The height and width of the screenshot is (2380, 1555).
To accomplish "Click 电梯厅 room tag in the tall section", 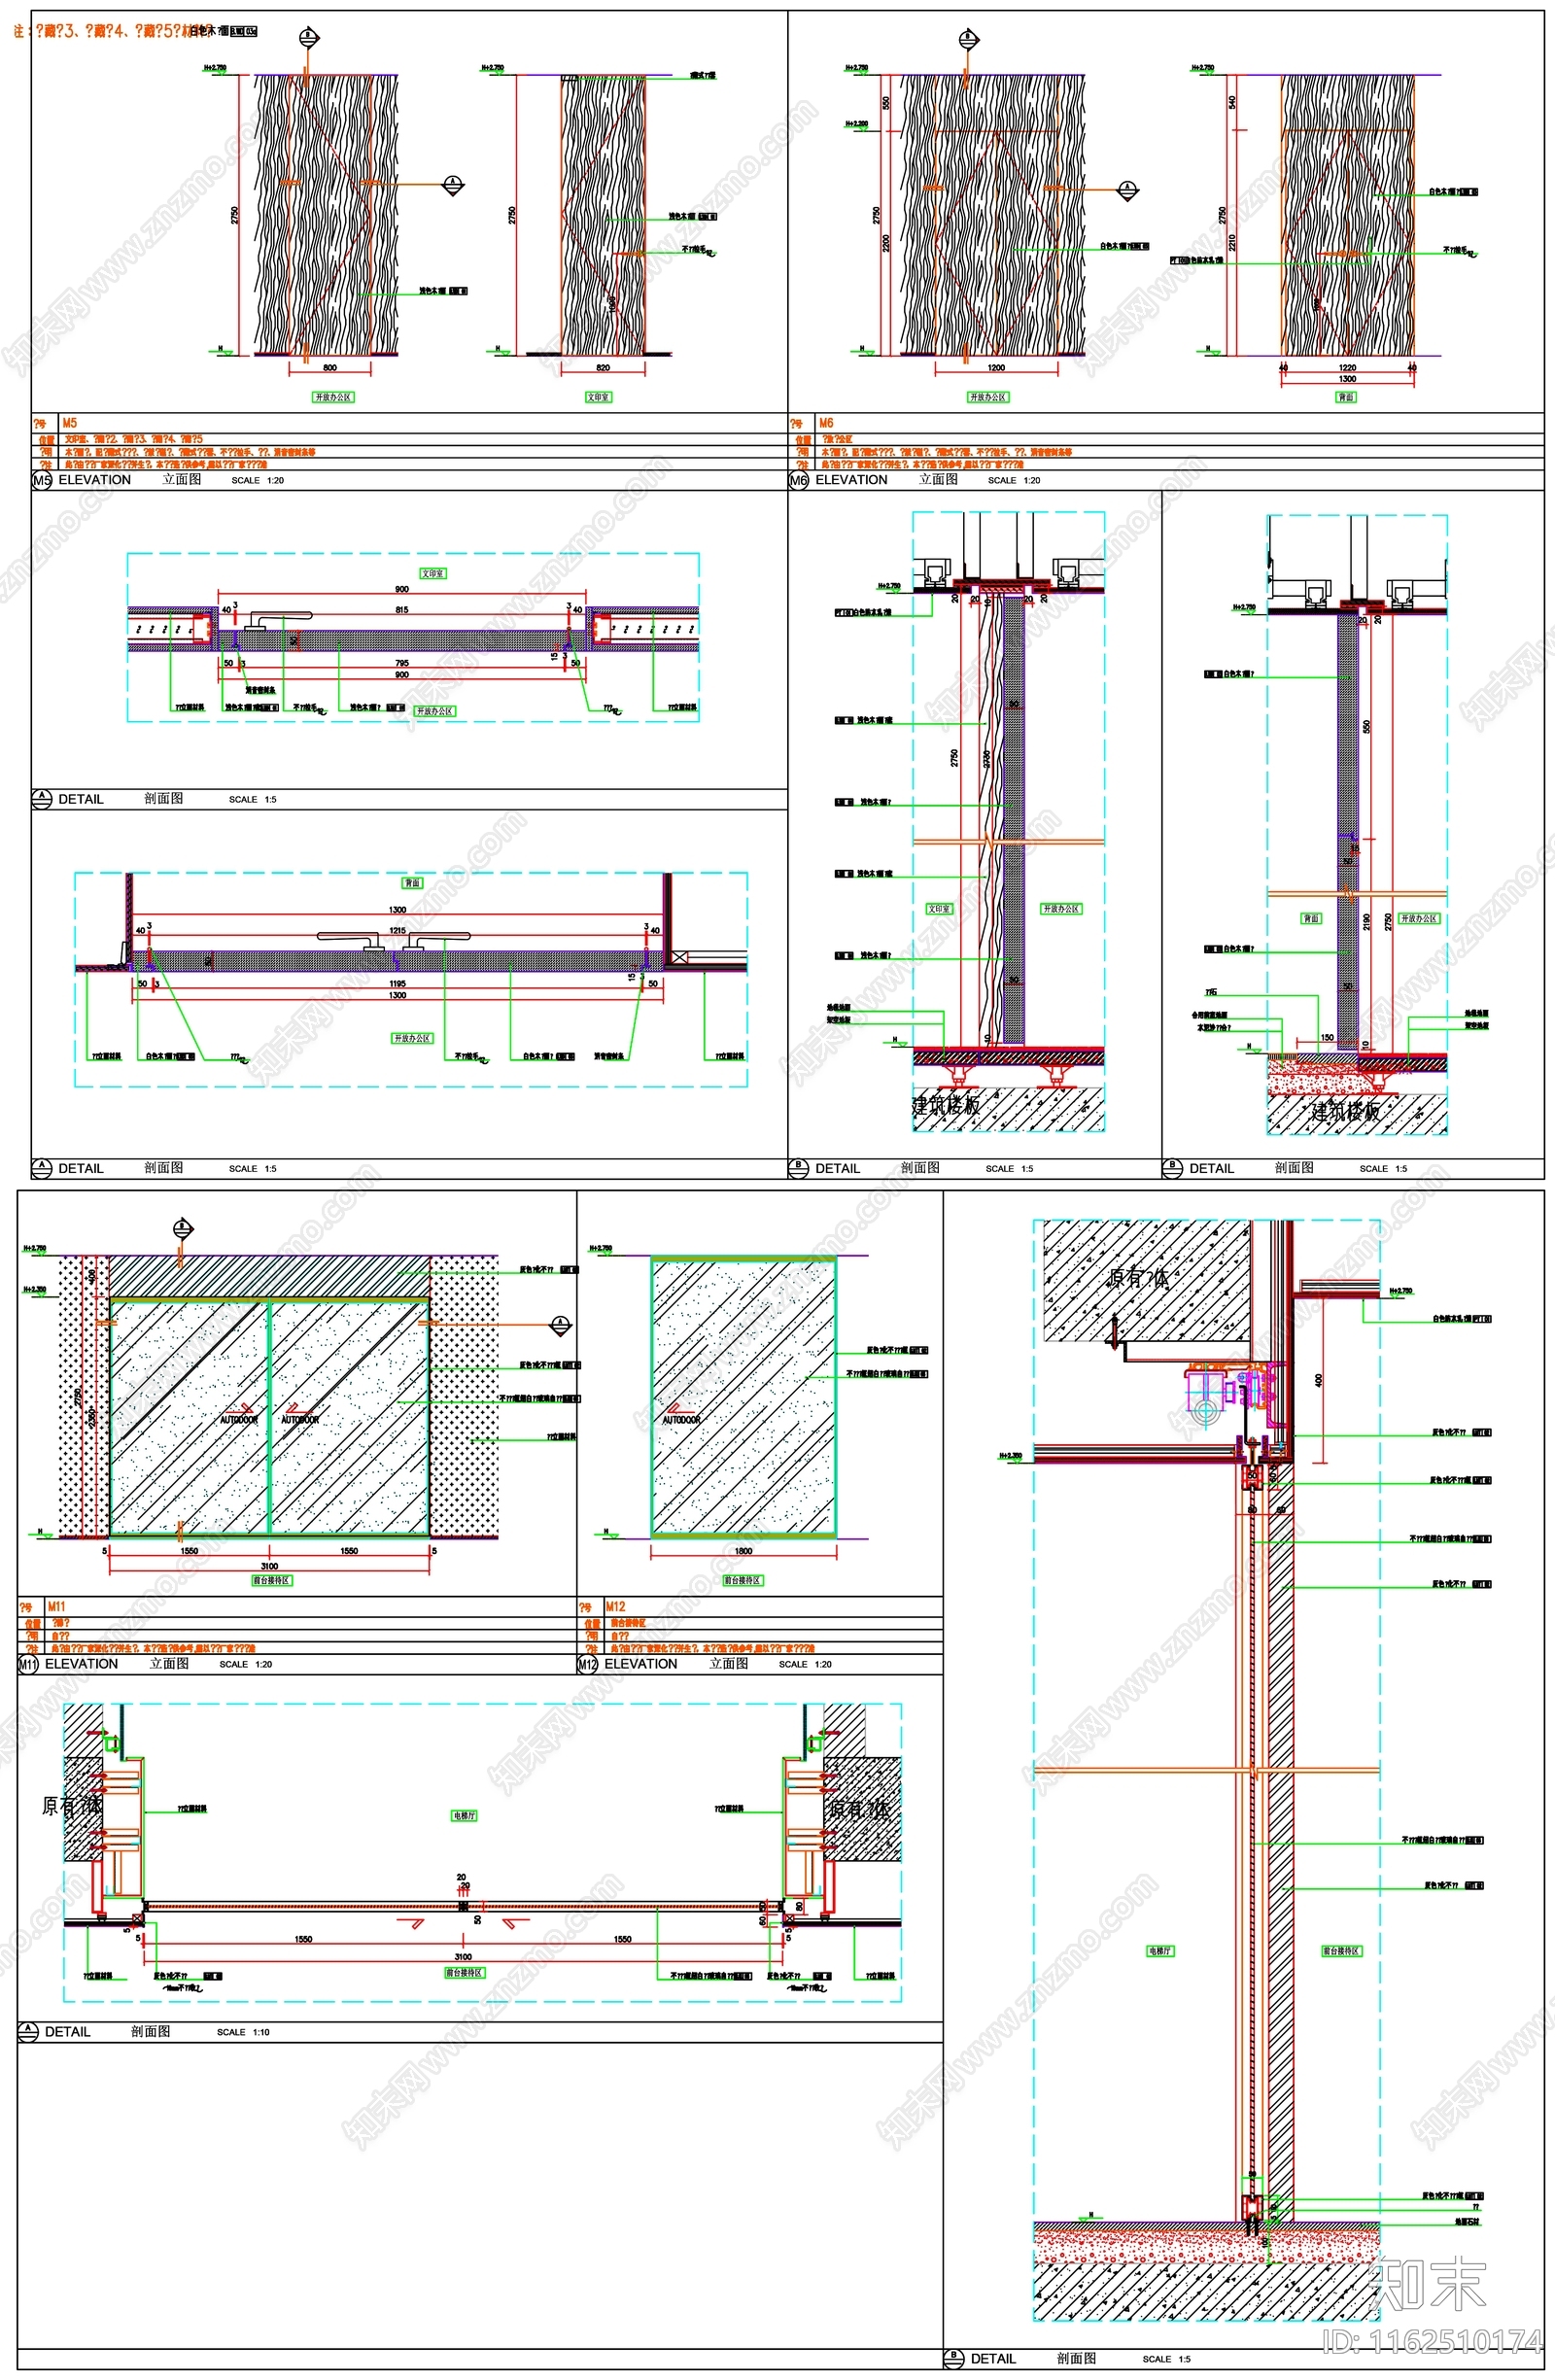I will [x=1159, y=1951].
